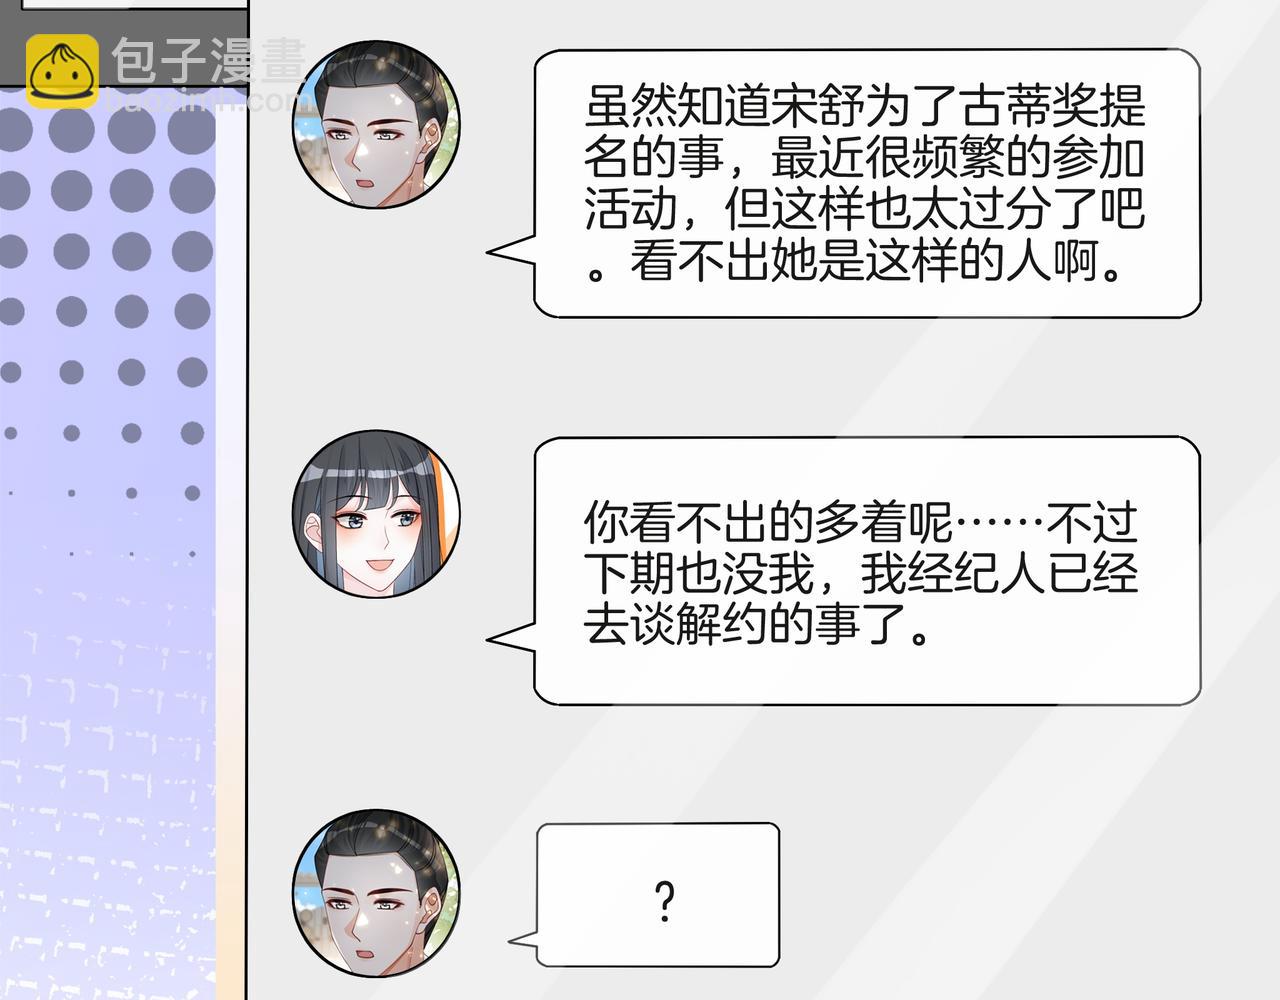Click the baozimh.com URL under the watermark
Viewport: 1280px width, 1000px height.
click(x=205, y=101)
